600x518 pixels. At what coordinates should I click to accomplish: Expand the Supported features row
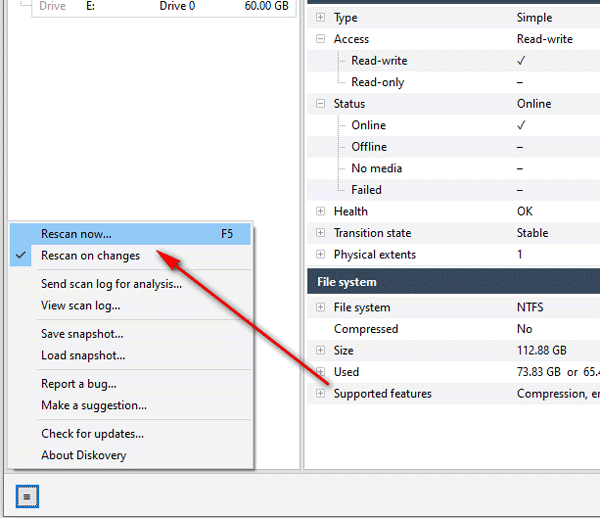[x=320, y=394]
